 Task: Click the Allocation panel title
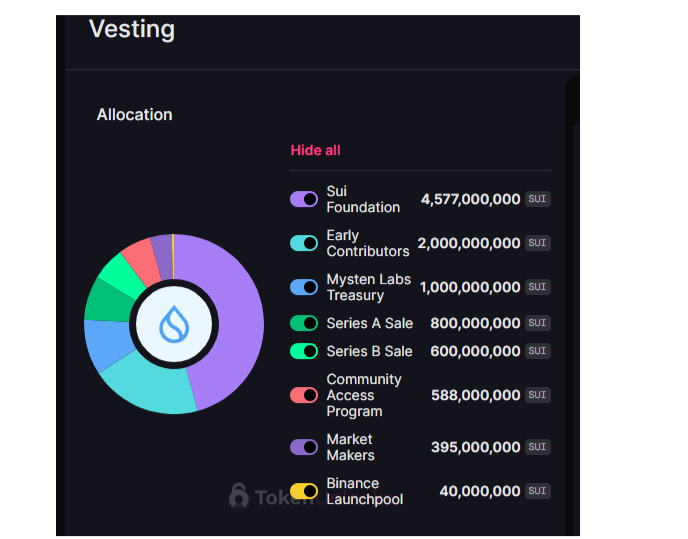[x=134, y=115]
